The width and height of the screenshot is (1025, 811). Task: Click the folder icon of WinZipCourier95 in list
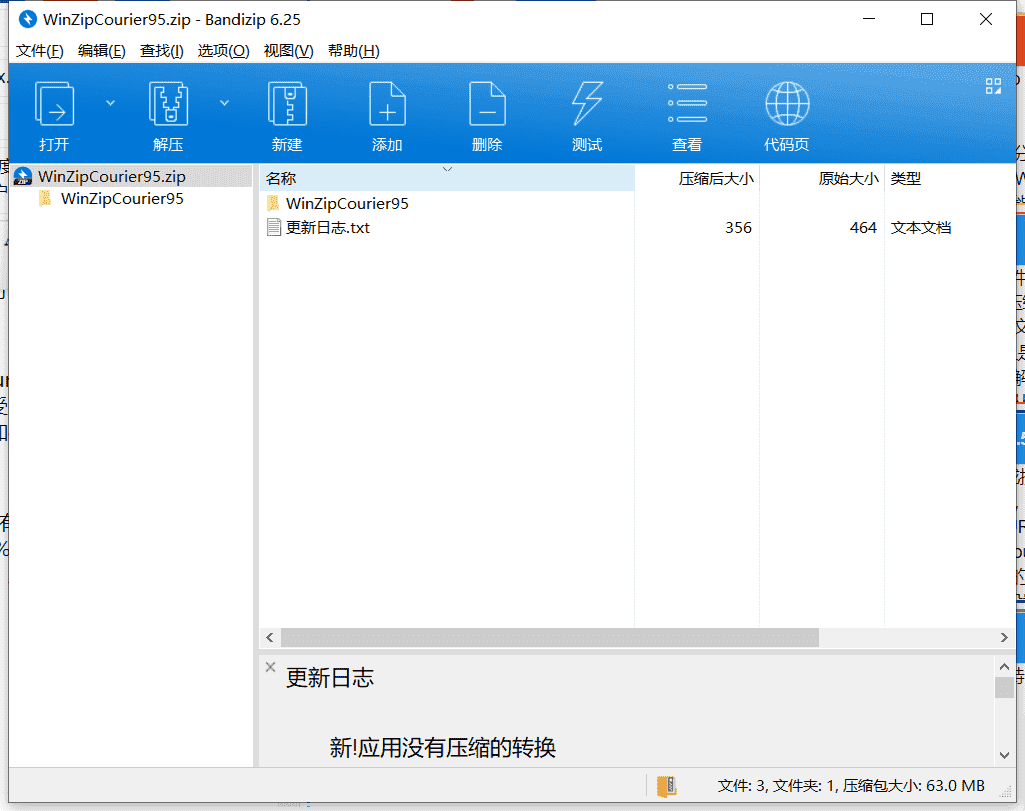[x=273, y=203]
